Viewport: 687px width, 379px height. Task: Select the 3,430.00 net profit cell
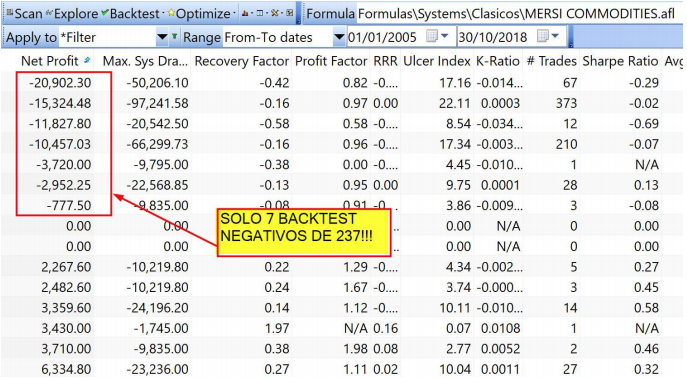(x=66, y=328)
